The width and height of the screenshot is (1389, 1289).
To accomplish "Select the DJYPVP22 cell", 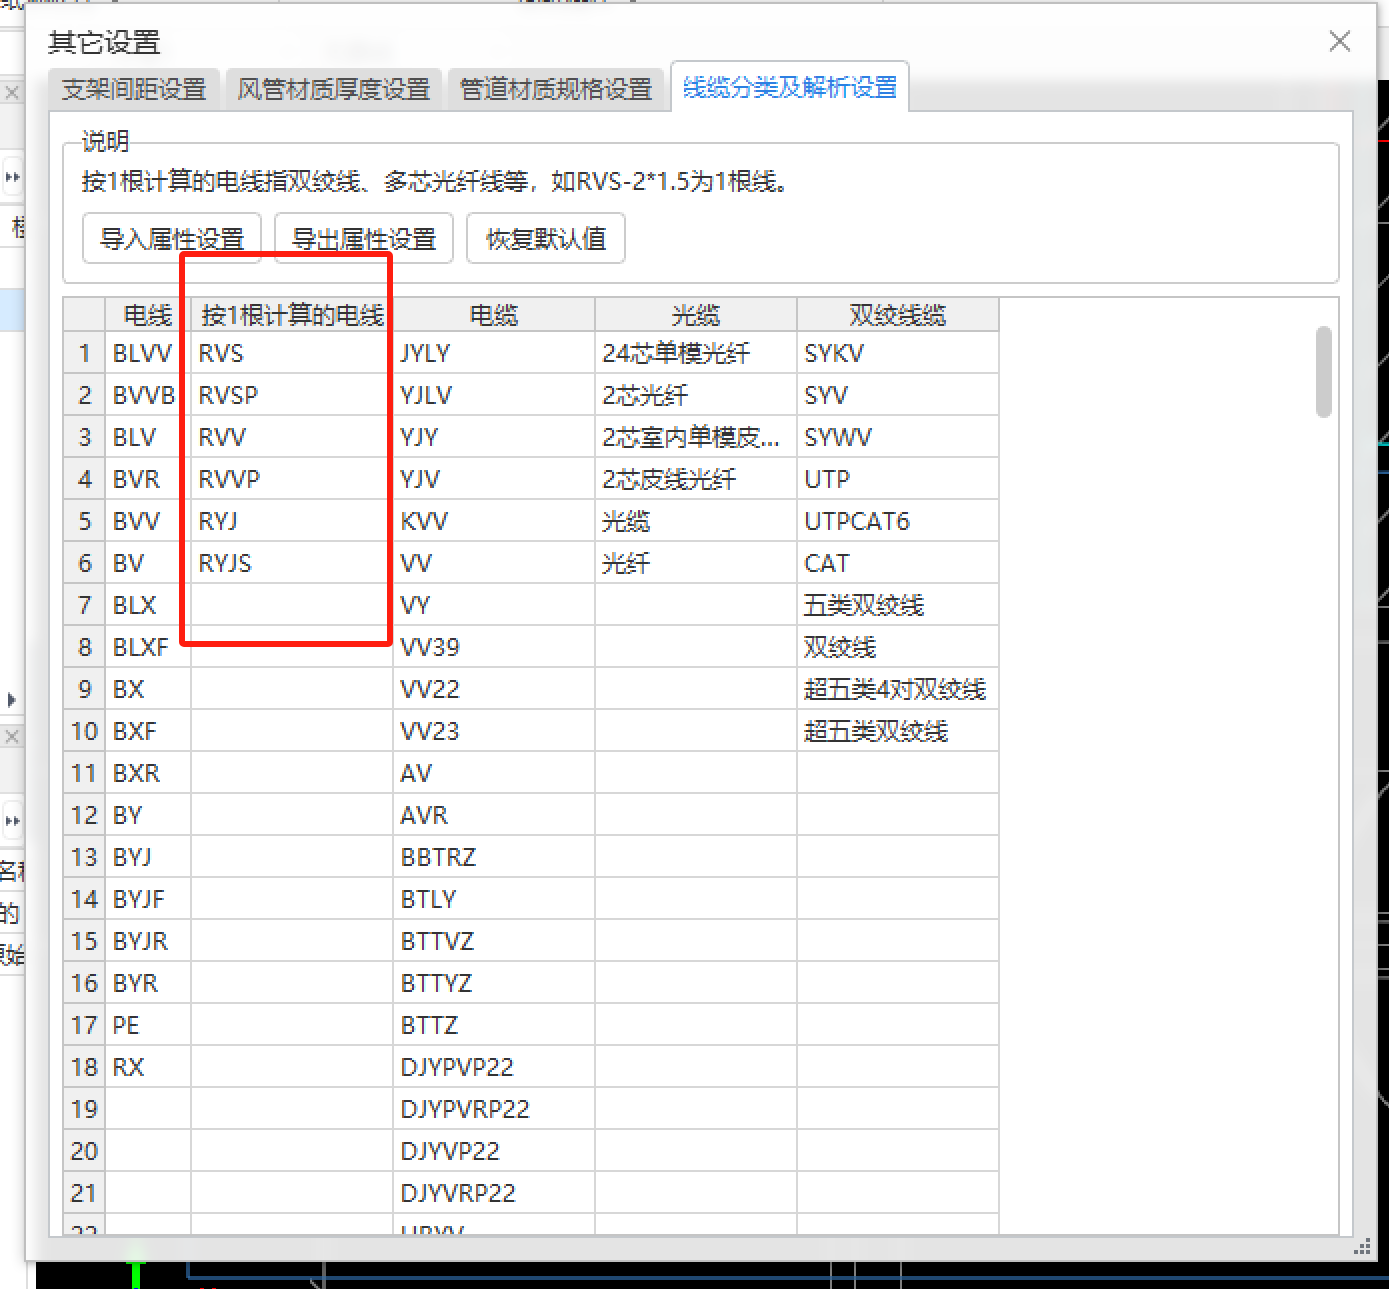I will [494, 1067].
